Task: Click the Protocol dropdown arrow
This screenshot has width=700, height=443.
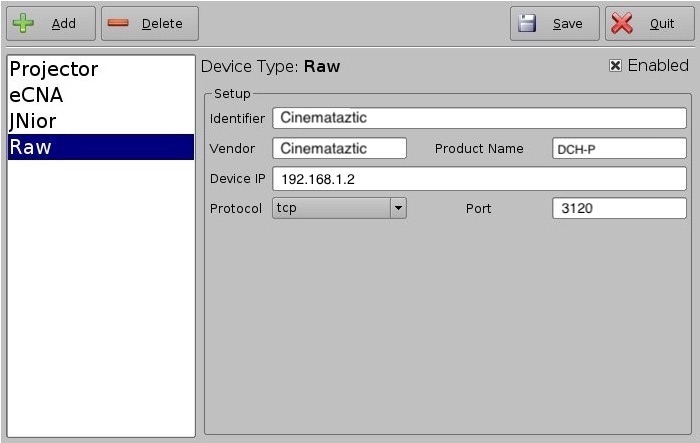Action: 398,208
